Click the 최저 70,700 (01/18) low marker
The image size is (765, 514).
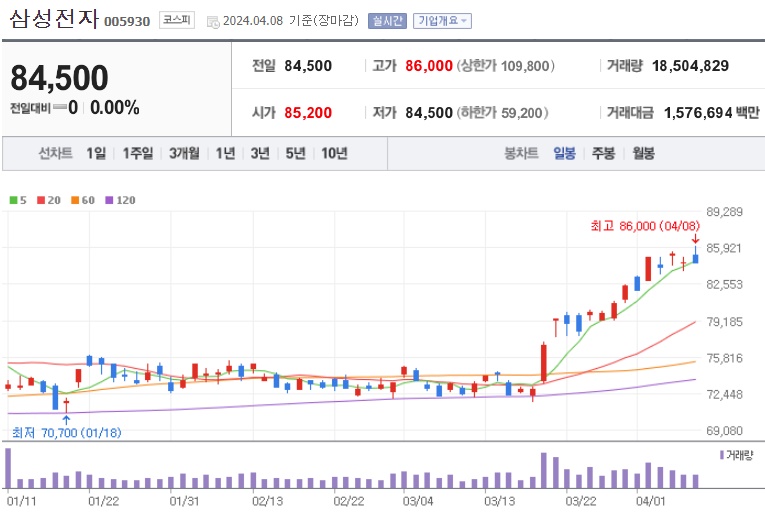tap(66, 433)
